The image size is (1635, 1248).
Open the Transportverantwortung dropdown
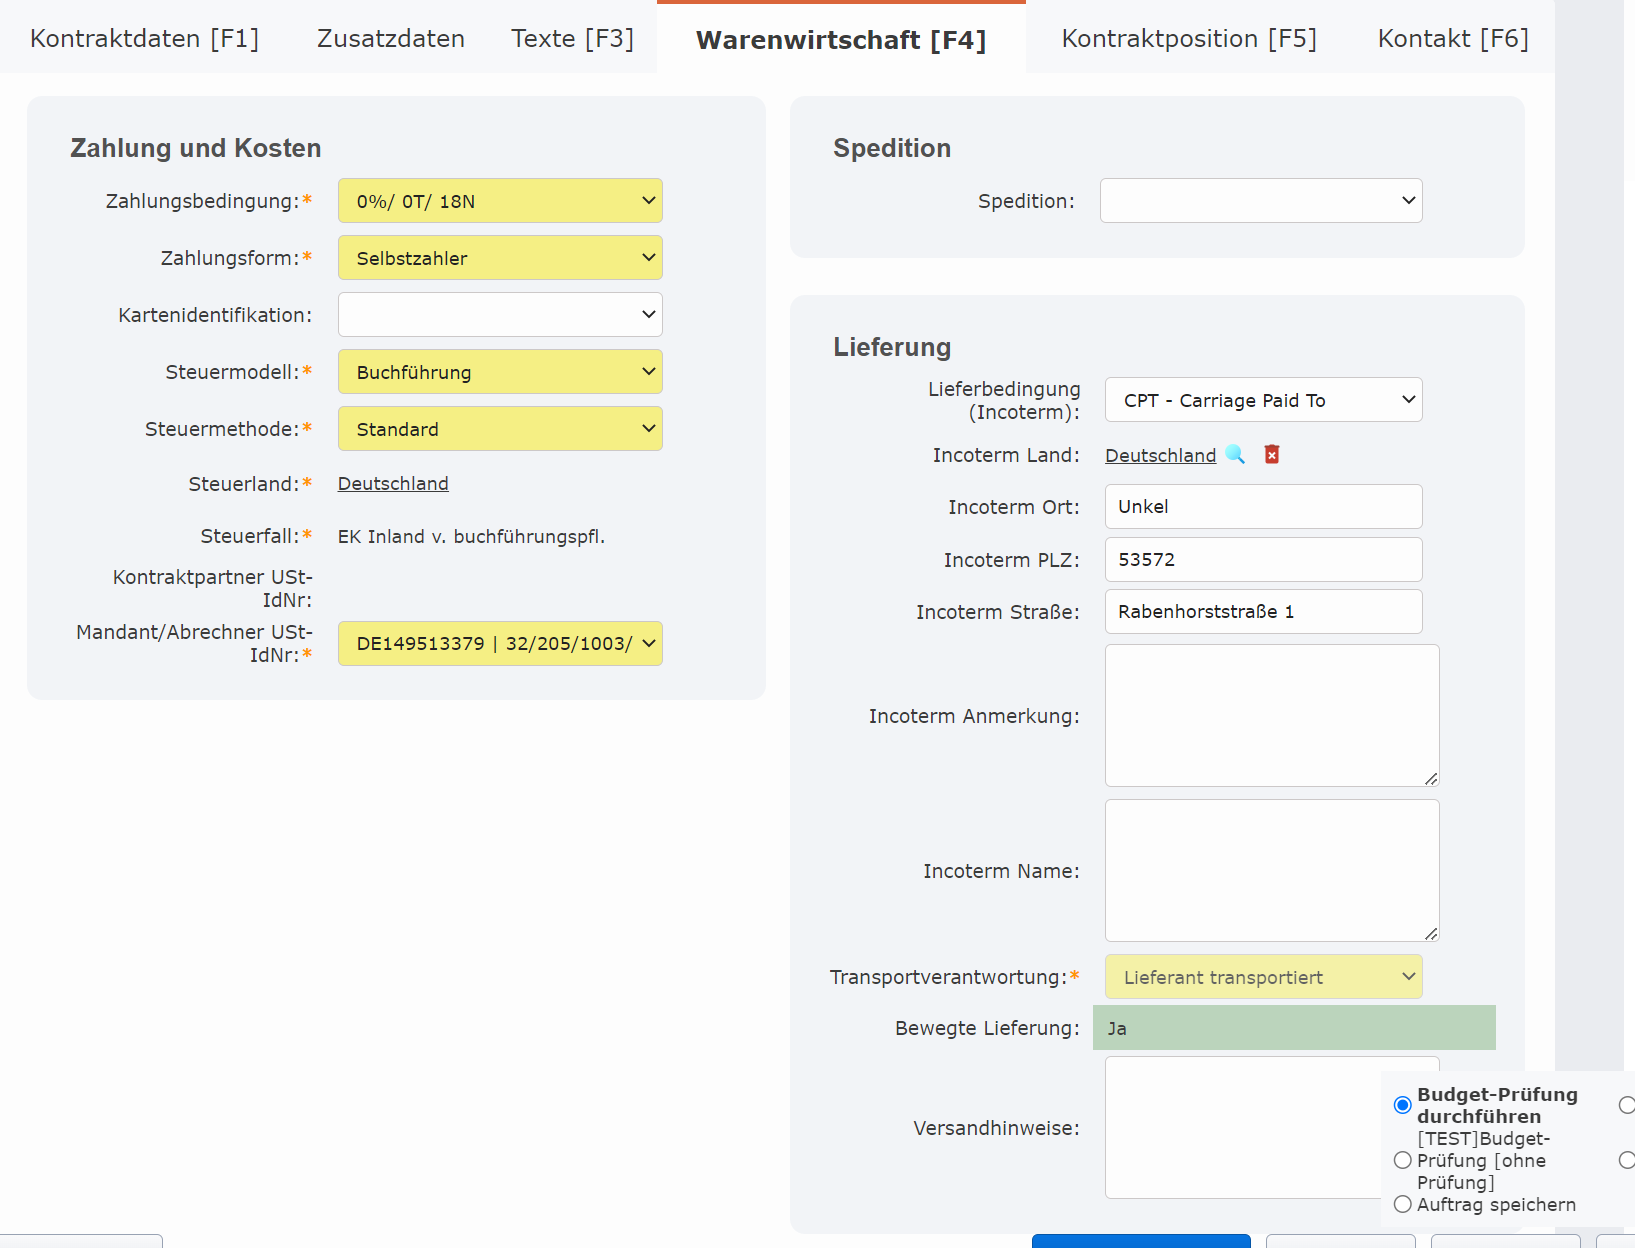coord(1263,977)
